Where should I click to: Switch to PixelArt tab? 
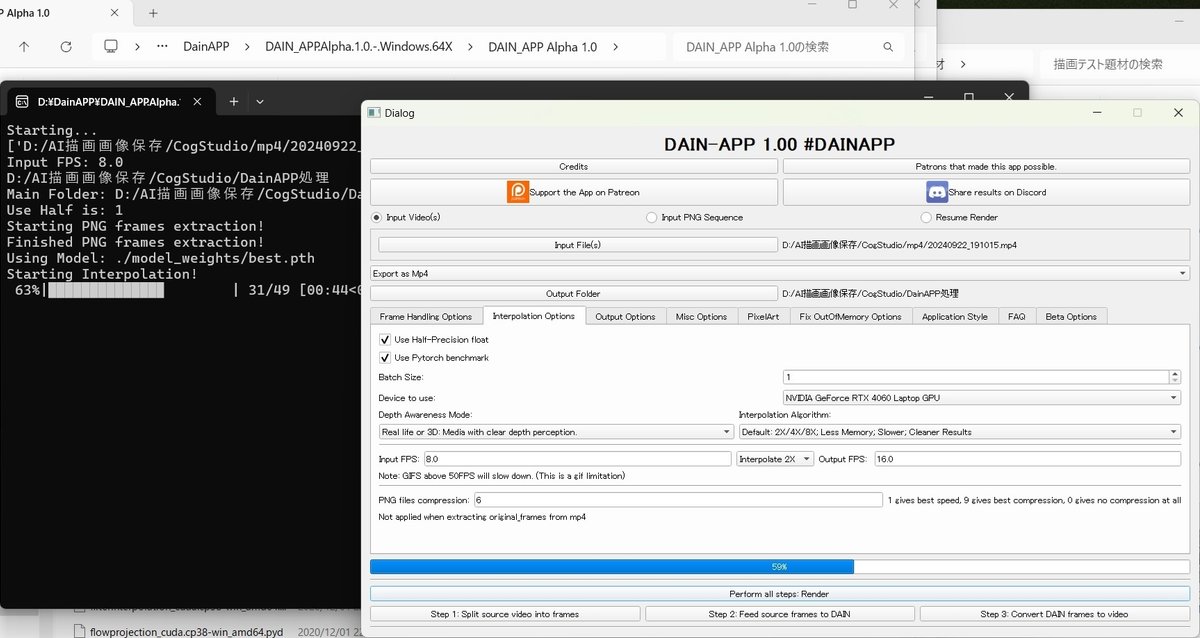point(763,316)
